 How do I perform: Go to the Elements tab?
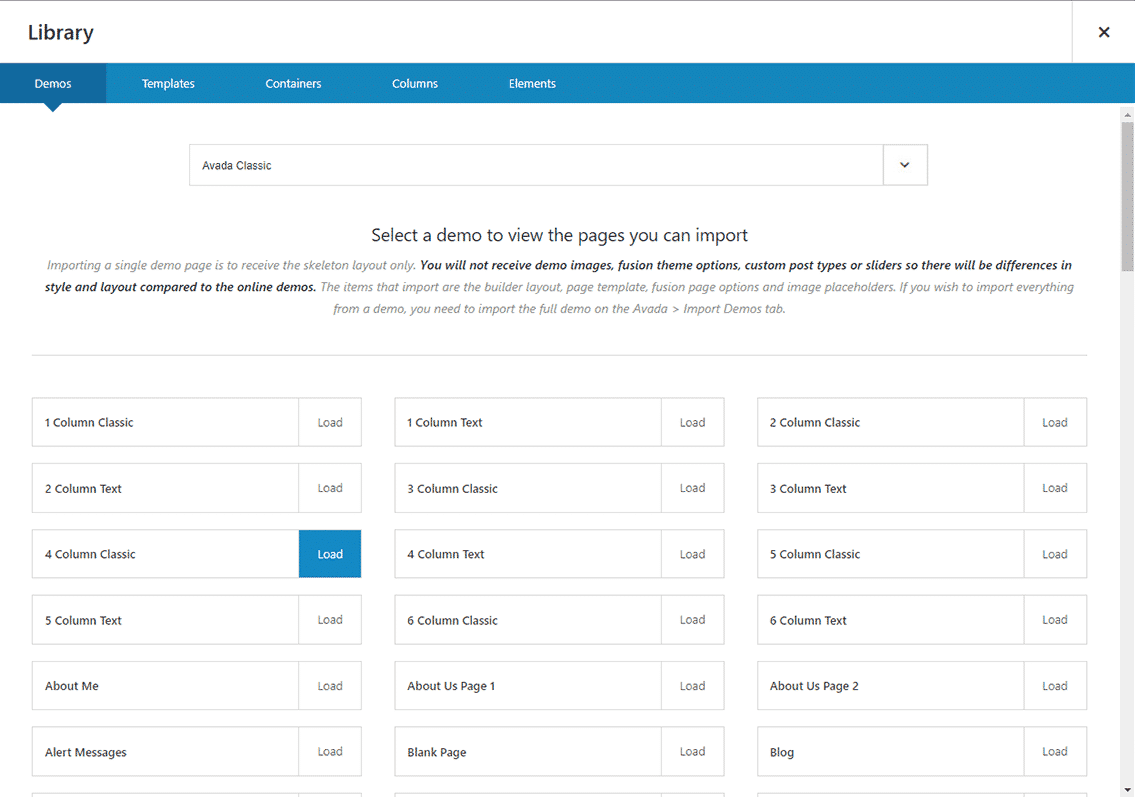(x=532, y=83)
